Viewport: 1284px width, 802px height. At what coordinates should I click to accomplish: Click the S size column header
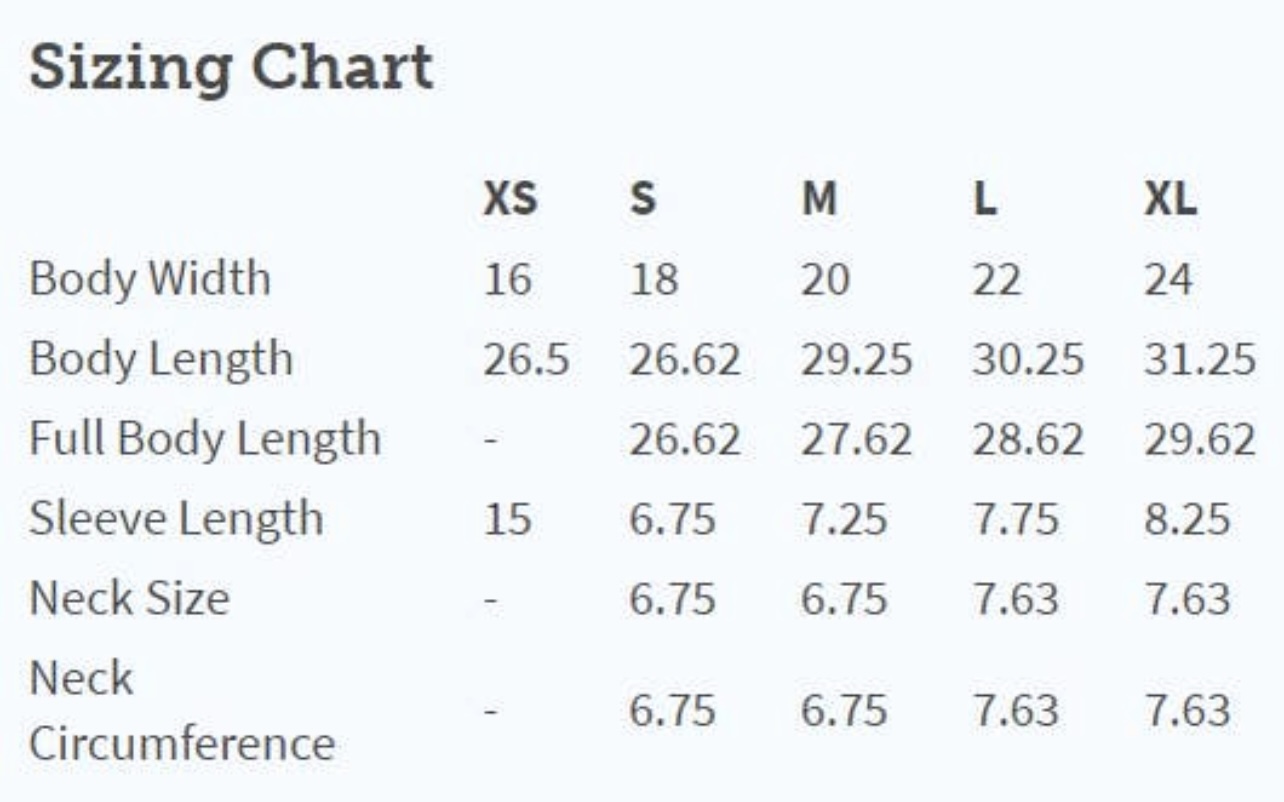tap(643, 200)
